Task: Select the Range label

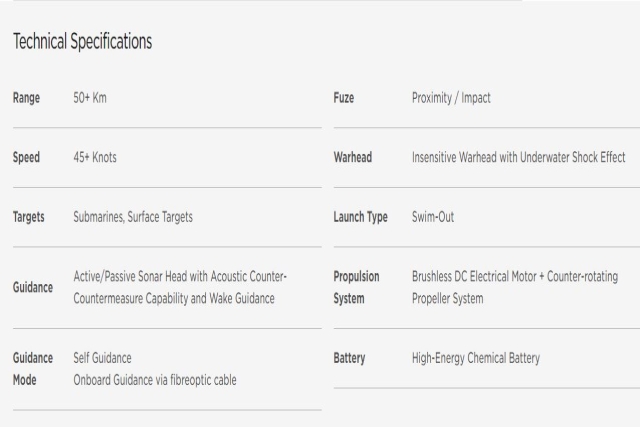Action: [x=27, y=98]
